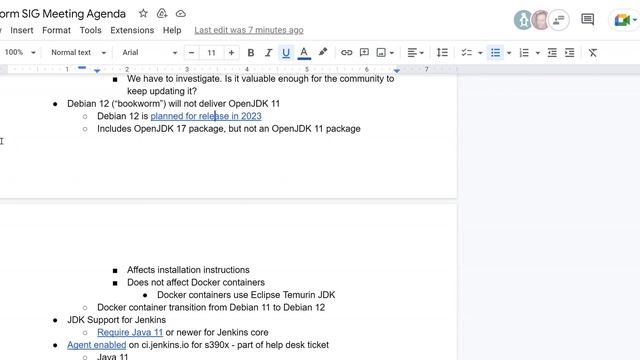Toggle the numbered list button

tap(524, 52)
